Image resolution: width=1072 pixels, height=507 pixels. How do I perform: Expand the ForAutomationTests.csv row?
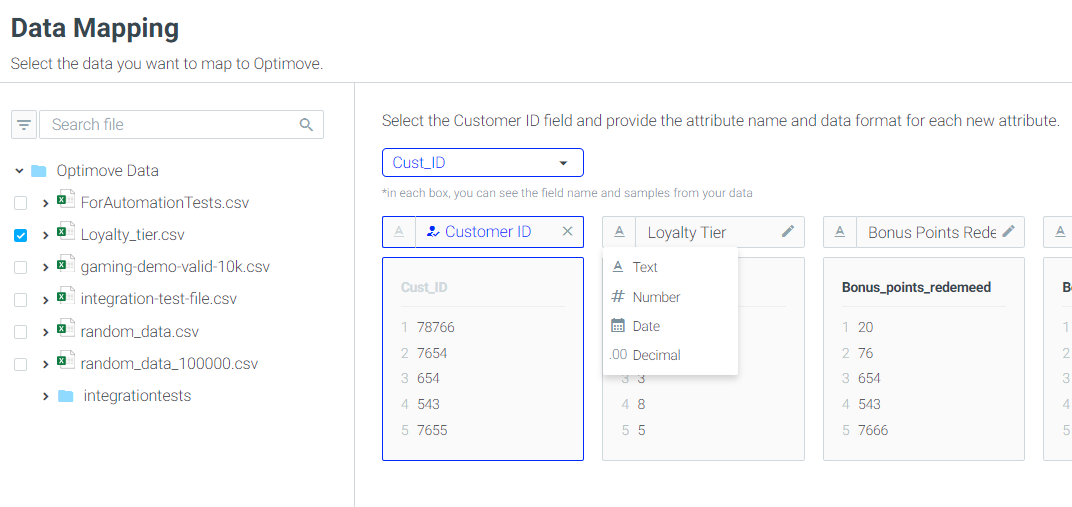pos(46,203)
